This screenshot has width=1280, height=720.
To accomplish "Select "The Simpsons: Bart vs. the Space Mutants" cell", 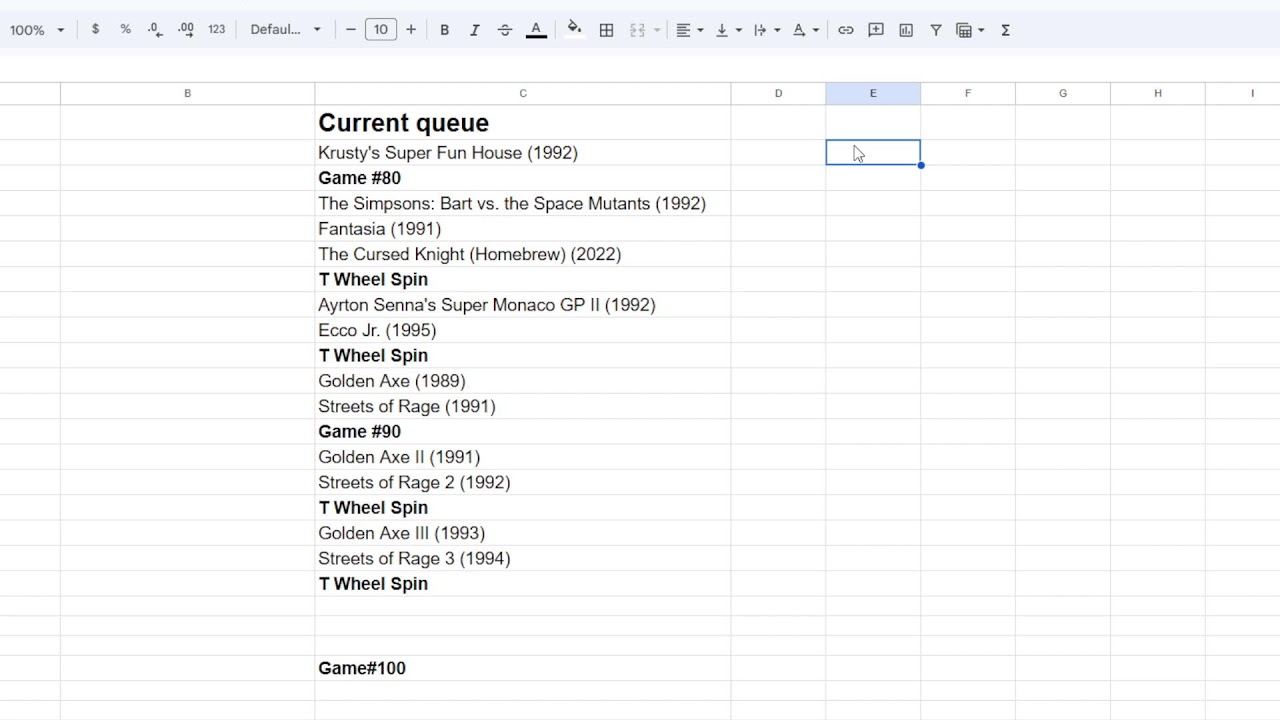I will (523, 204).
